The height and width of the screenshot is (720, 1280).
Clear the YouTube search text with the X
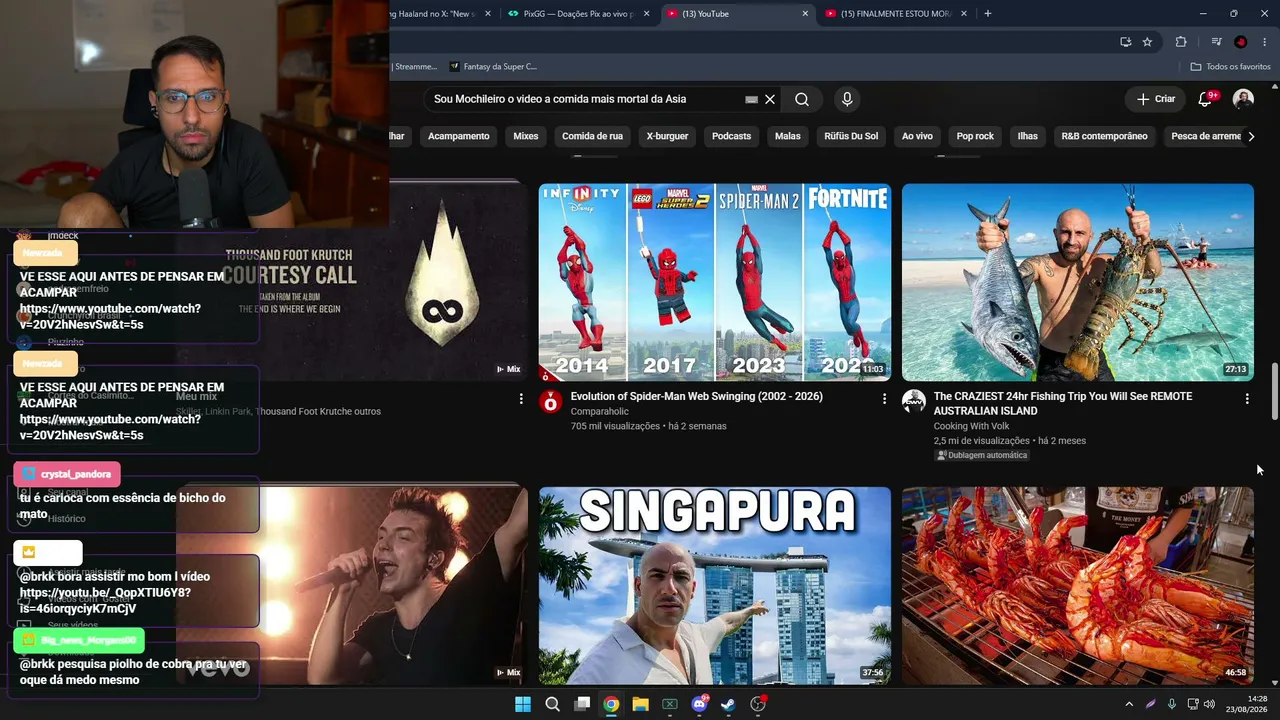770,99
